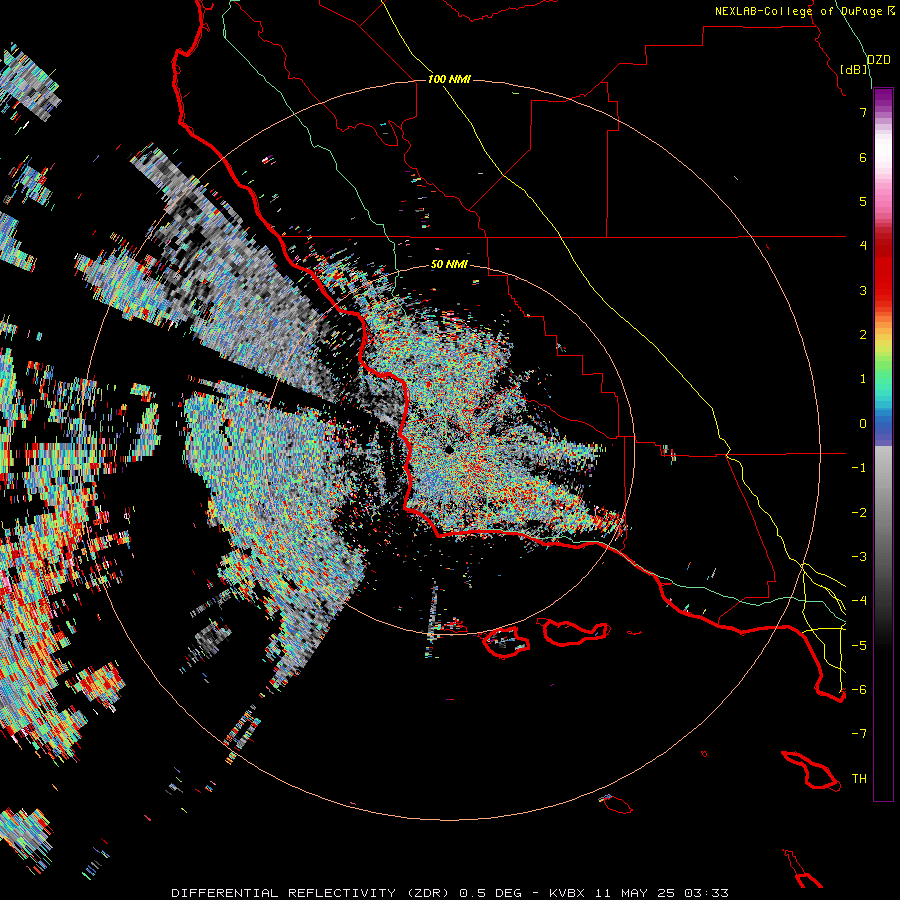This screenshot has height=900, width=900.
Task: Click the 0 value on the color scale
Action: click(863, 424)
